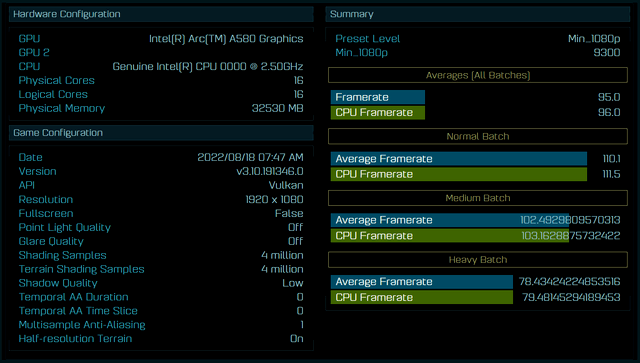Click the Half-resolution Terrain value On
The width and height of the screenshot is (640, 363).
(x=297, y=339)
